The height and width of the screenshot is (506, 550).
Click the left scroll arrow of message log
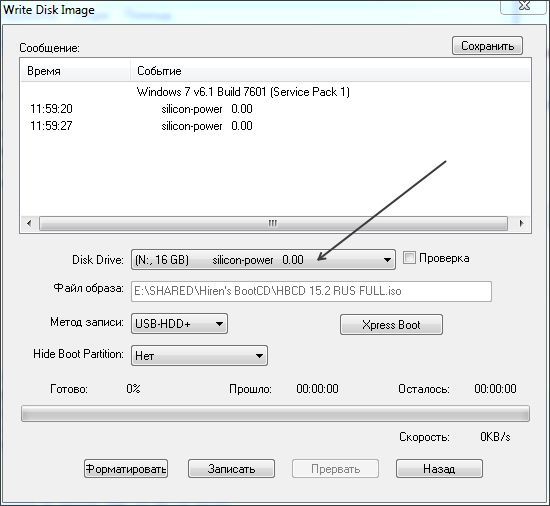pos(29,223)
